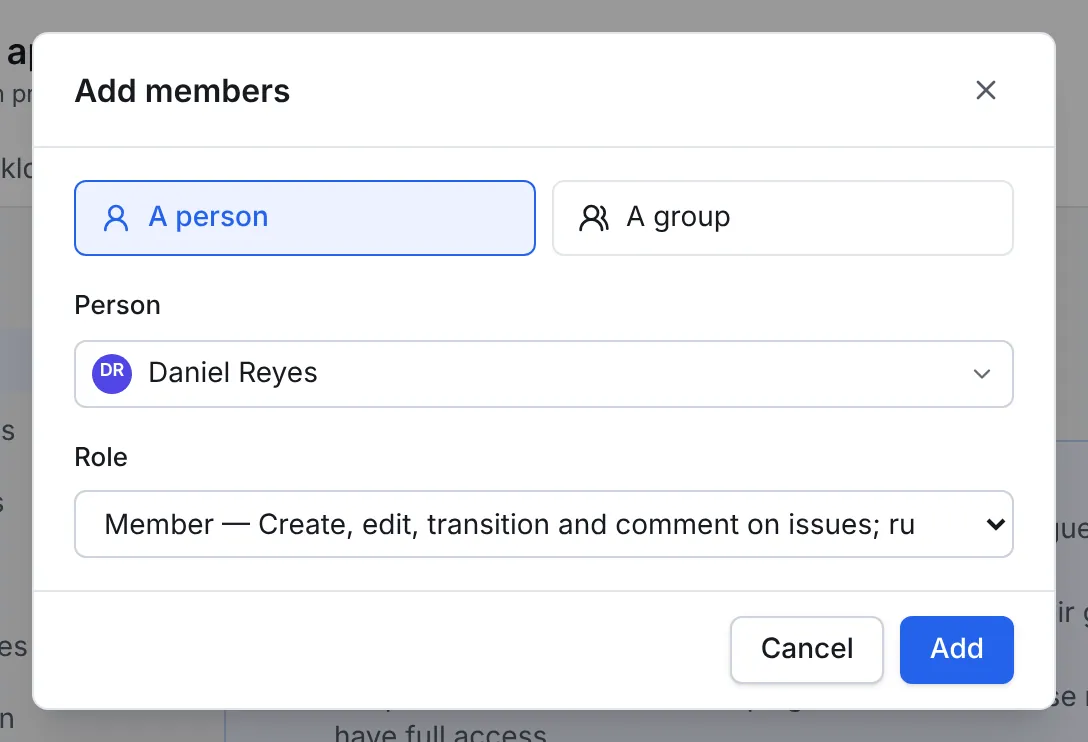Open the Person dropdown showing Daniel Reyes
The height and width of the screenshot is (742, 1088).
(544, 374)
